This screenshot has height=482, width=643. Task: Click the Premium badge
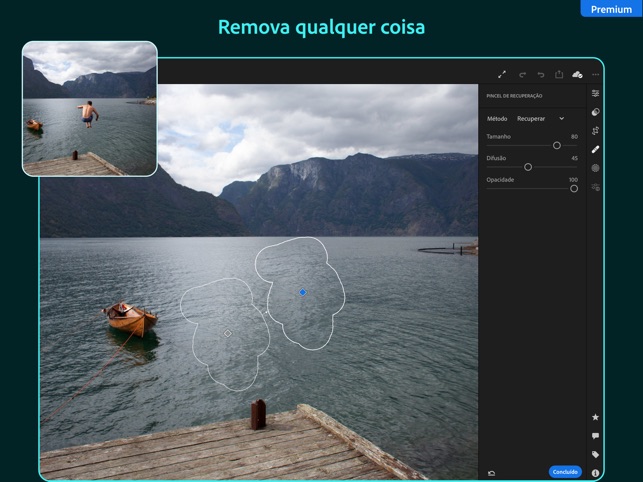point(611,9)
